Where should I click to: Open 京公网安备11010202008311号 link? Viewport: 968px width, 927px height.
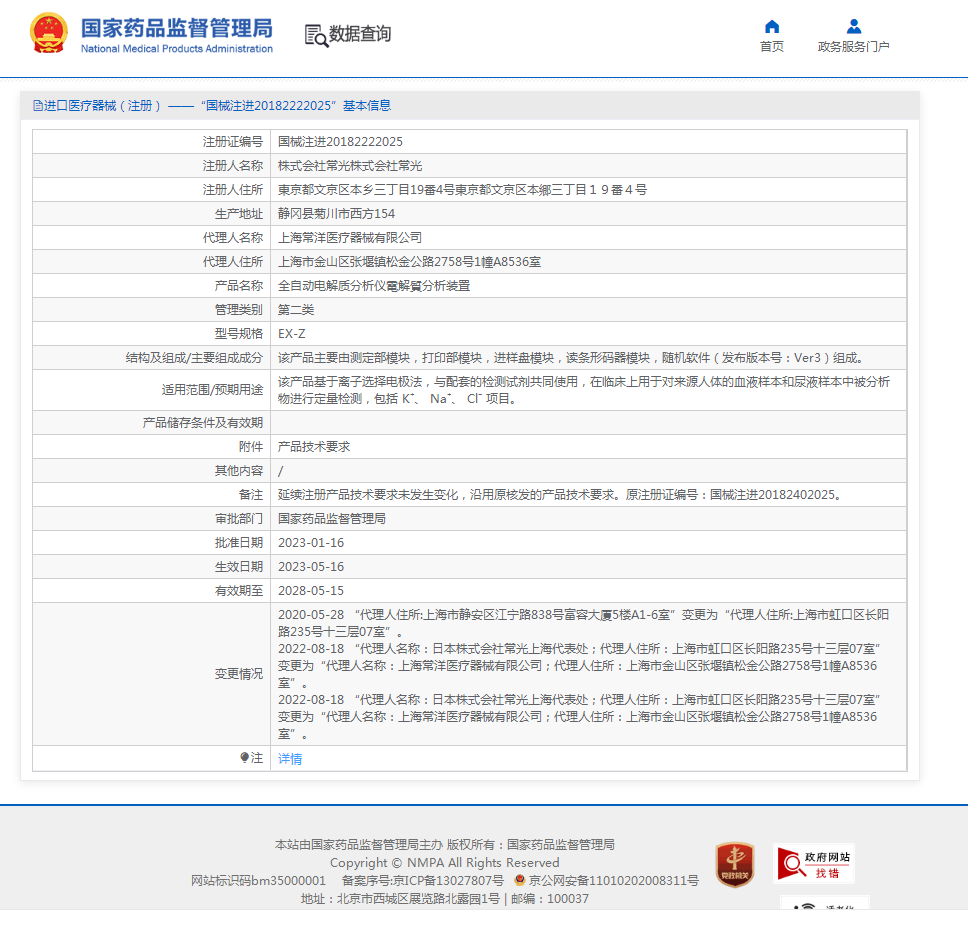[x=614, y=881]
